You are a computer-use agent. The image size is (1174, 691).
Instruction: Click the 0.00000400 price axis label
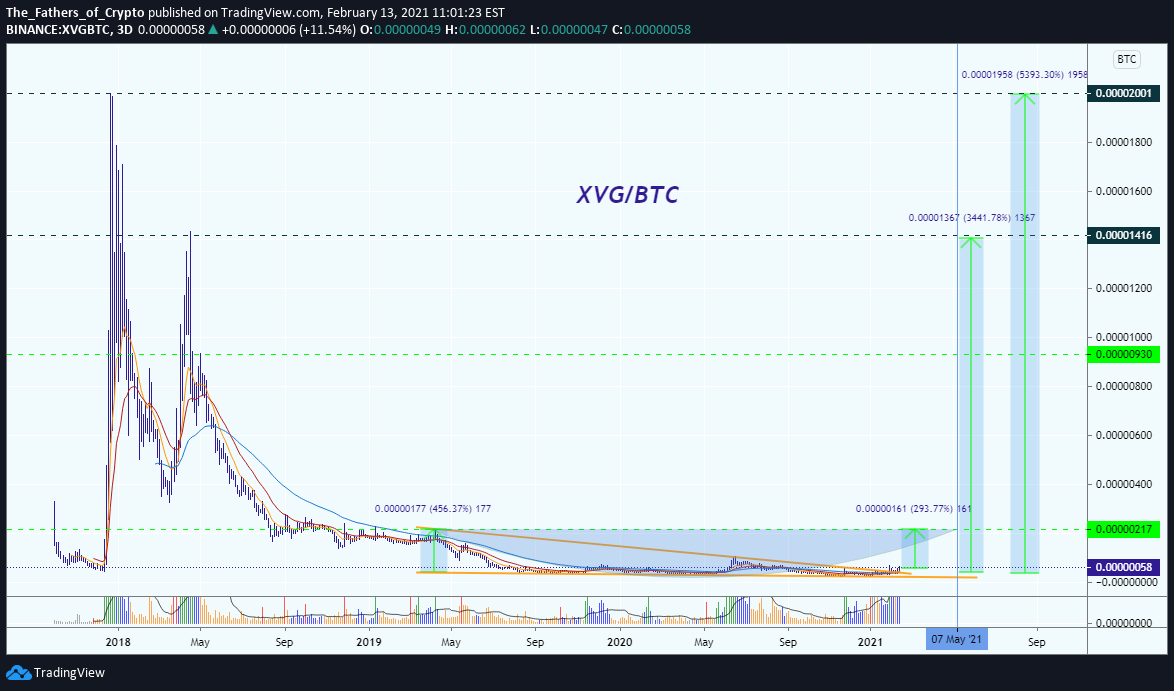point(1124,484)
